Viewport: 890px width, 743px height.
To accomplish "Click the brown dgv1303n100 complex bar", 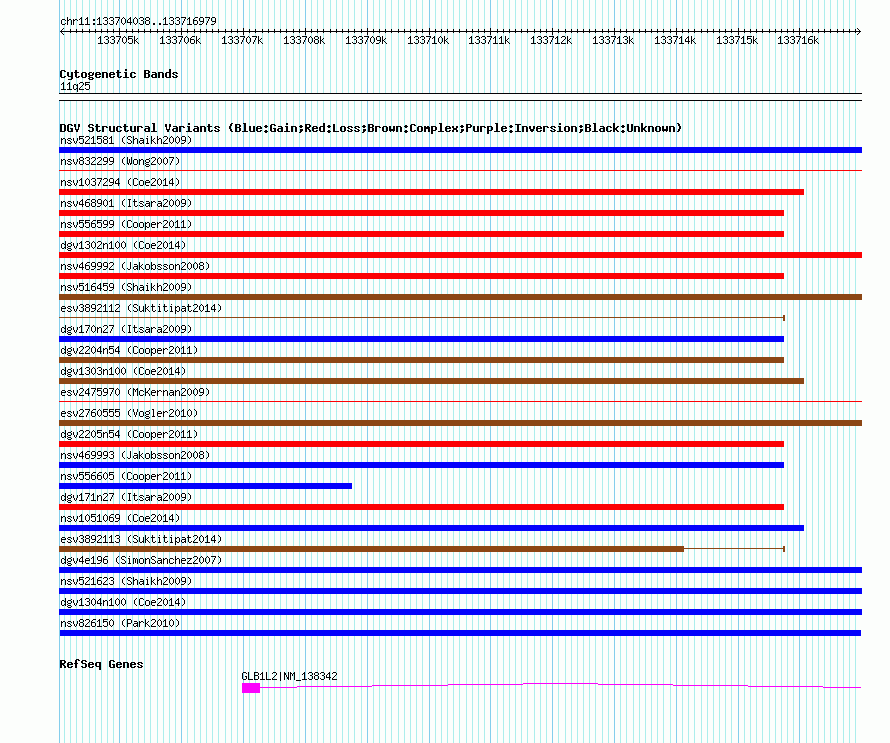I will (x=431, y=381).
